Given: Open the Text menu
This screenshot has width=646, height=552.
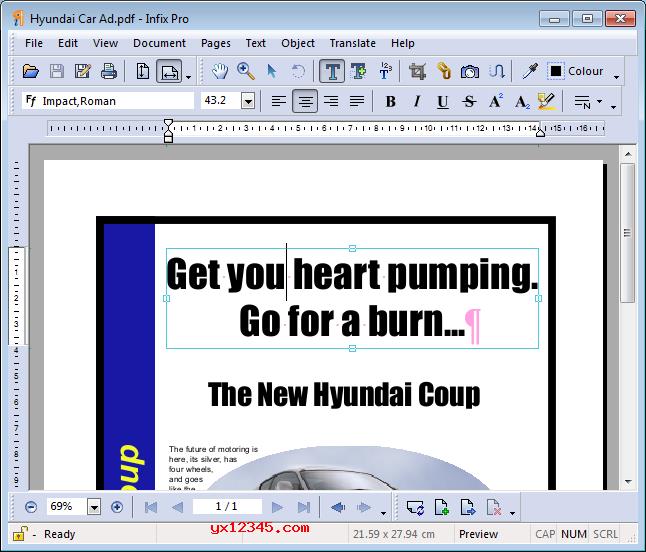Looking at the screenshot, I should [255, 43].
